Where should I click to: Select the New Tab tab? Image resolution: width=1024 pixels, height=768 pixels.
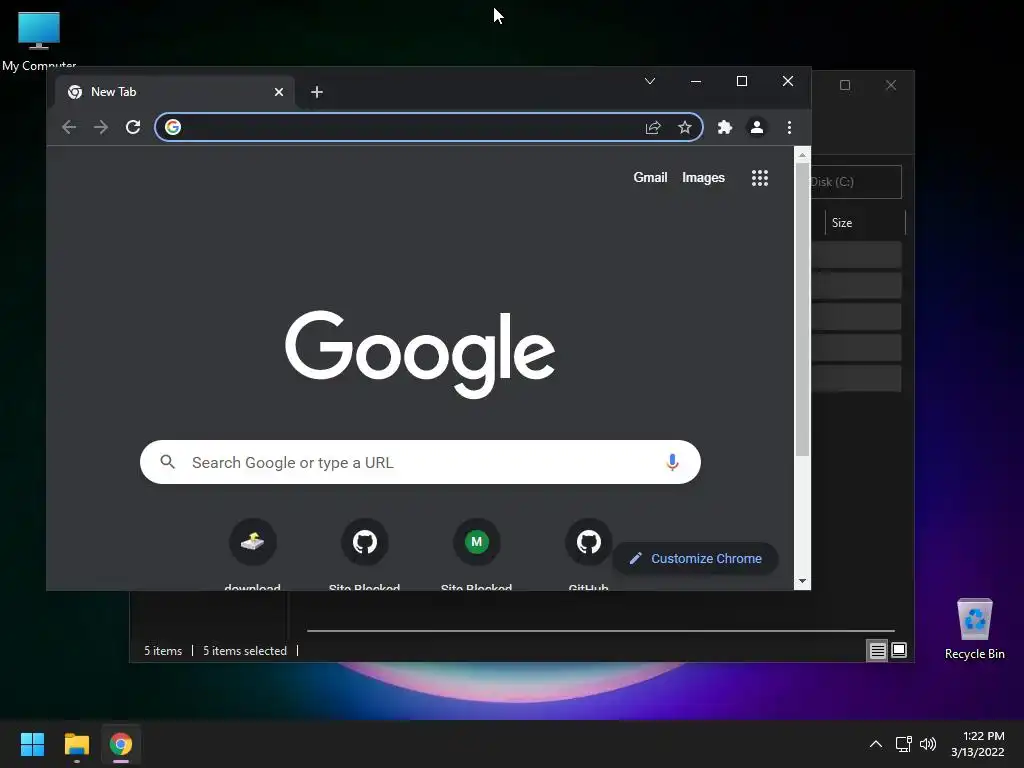pos(174,92)
